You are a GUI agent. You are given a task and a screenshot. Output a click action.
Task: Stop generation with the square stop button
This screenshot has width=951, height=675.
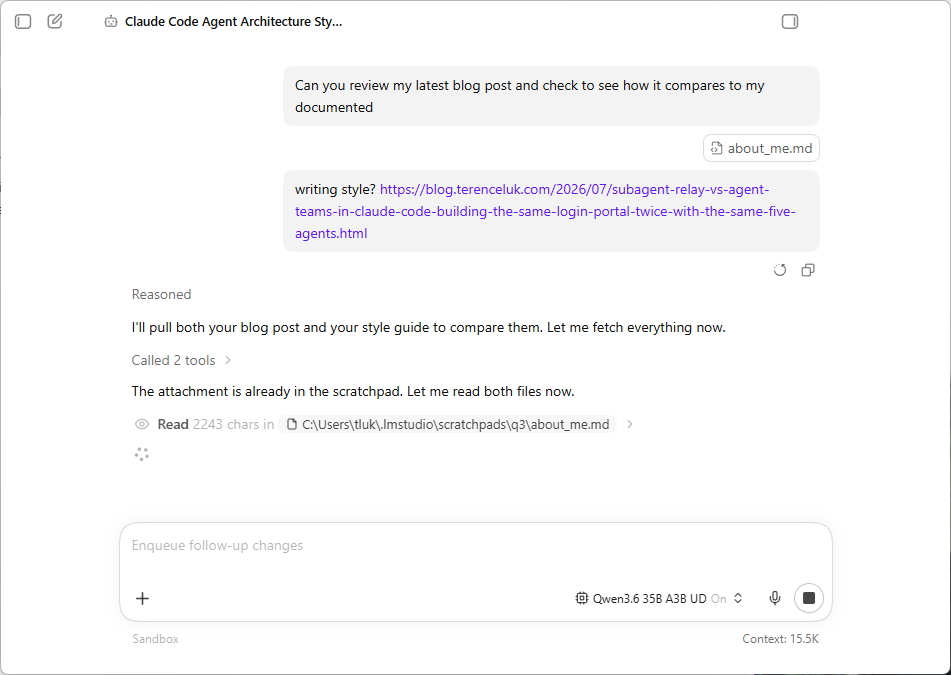(808, 599)
